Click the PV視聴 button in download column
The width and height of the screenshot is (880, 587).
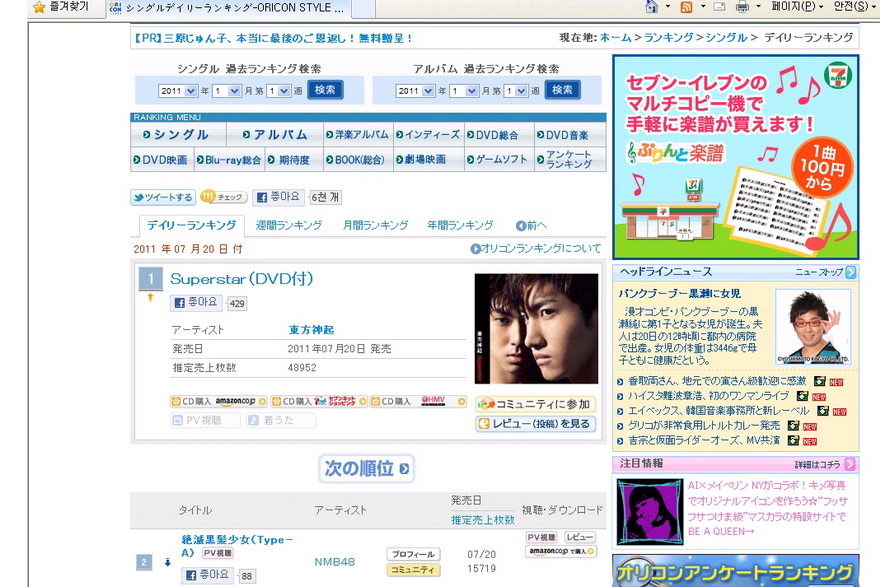point(542,538)
